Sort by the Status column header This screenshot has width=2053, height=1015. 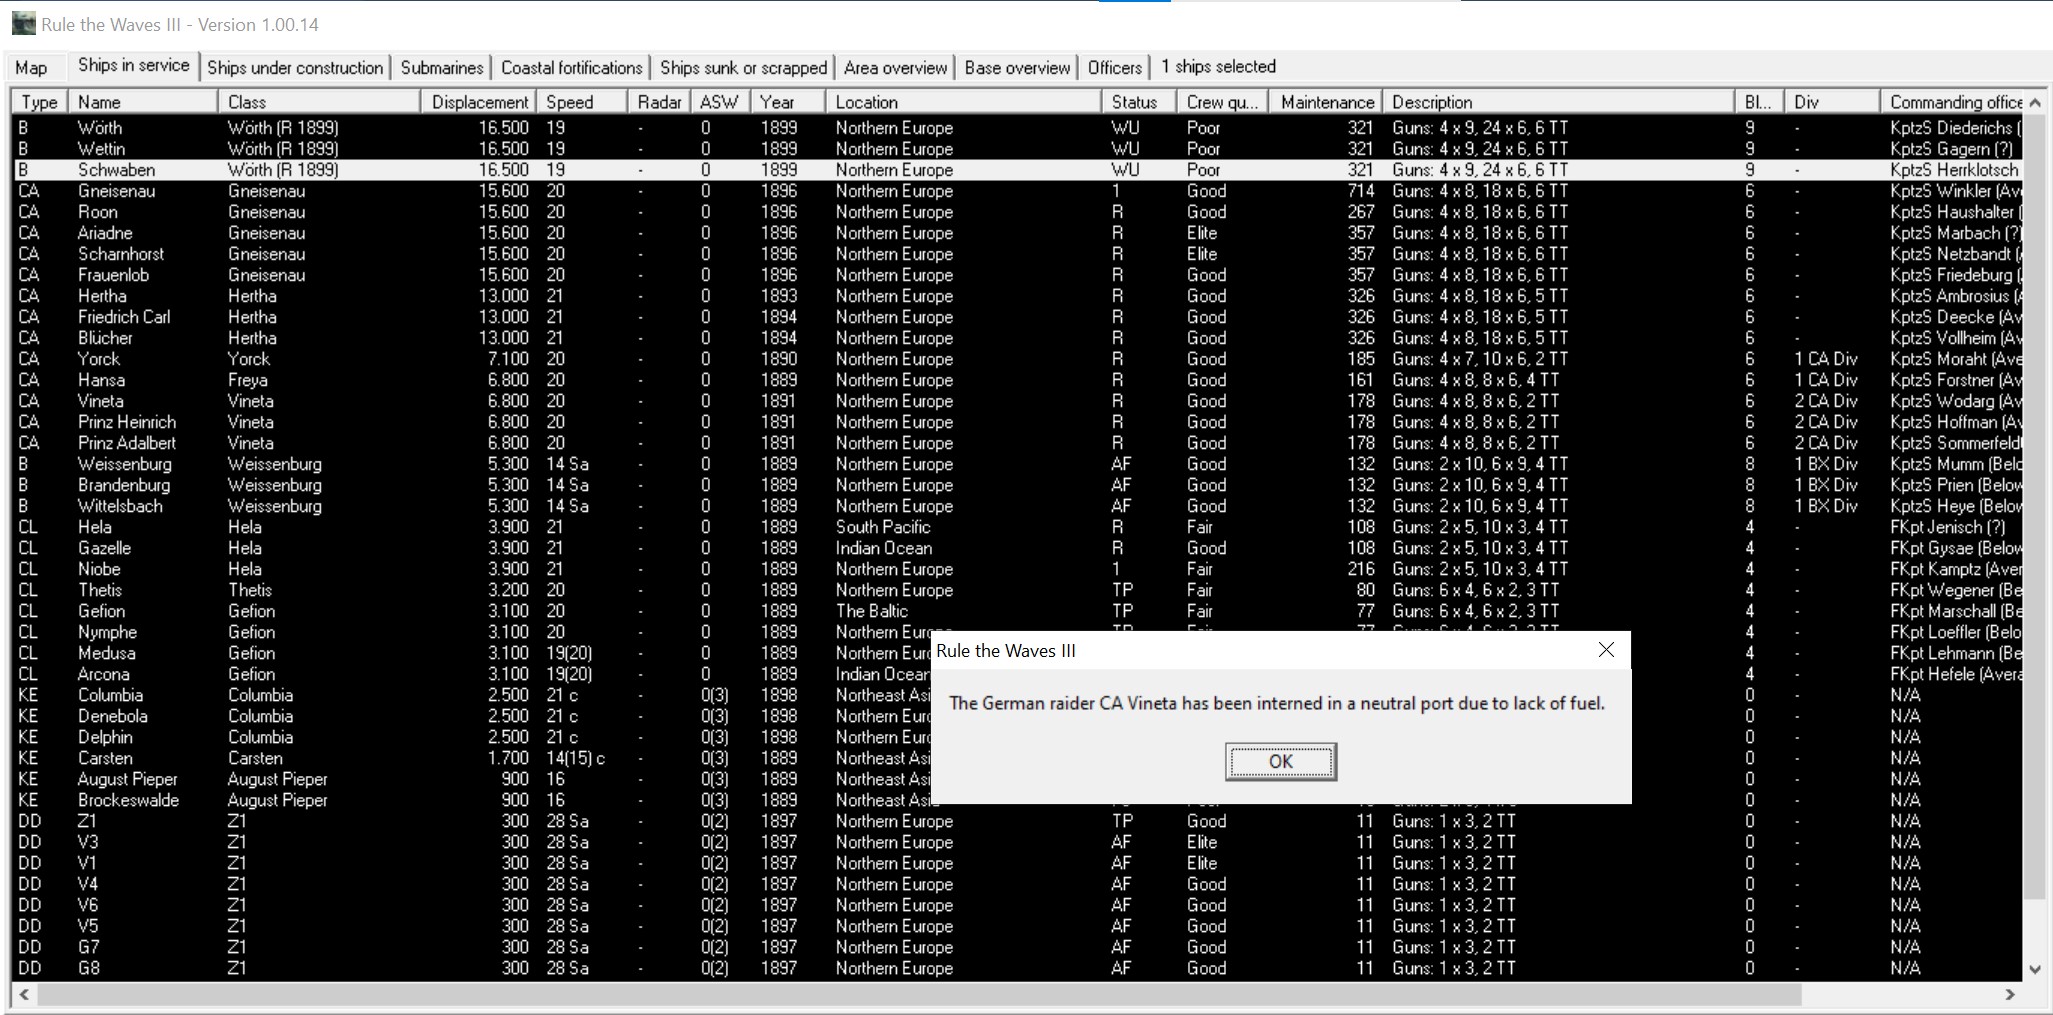pos(1138,102)
